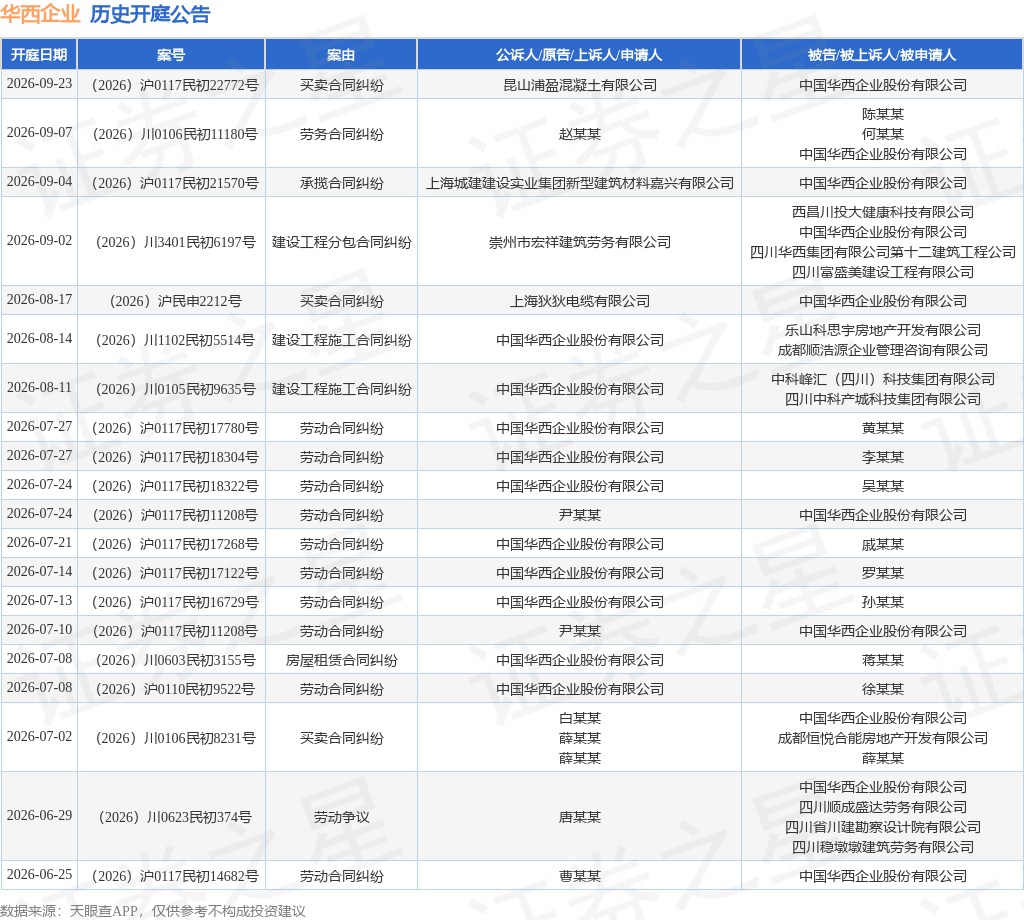Viewport: 1024px width, 920px height.
Task: Select the 历史开庭公告 heading
Action: [150, 14]
